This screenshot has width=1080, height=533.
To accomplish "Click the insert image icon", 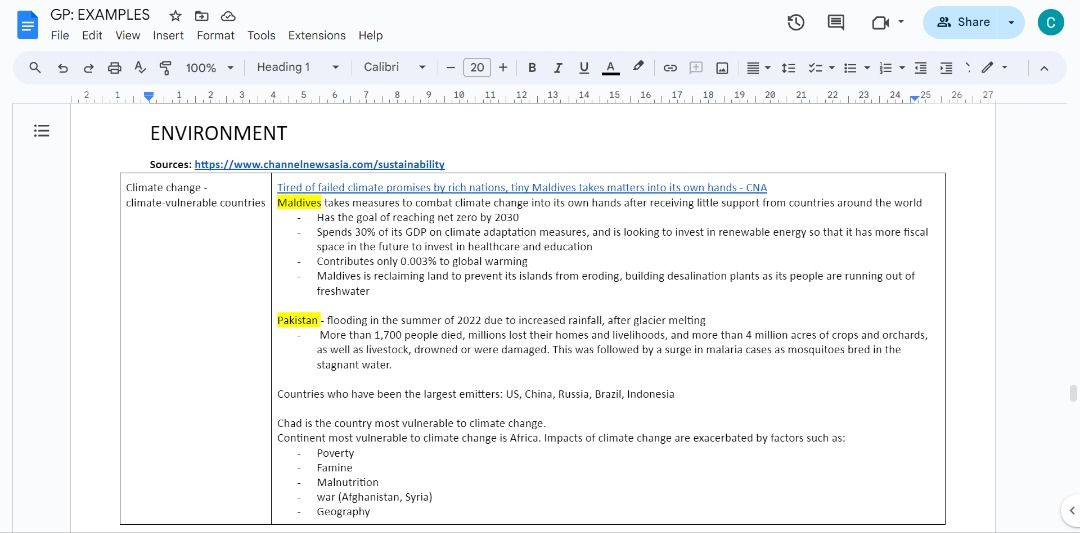I will coord(722,68).
